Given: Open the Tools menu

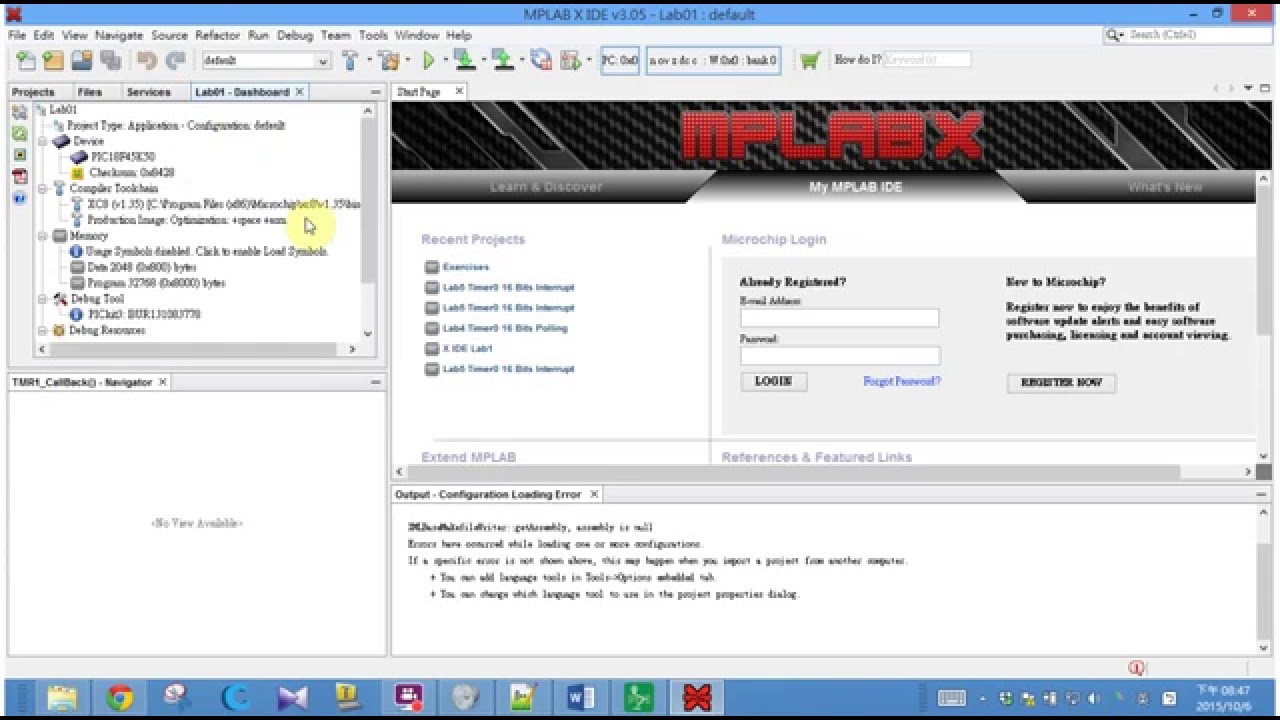Looking at the screenshot, I should coord(373,35).
